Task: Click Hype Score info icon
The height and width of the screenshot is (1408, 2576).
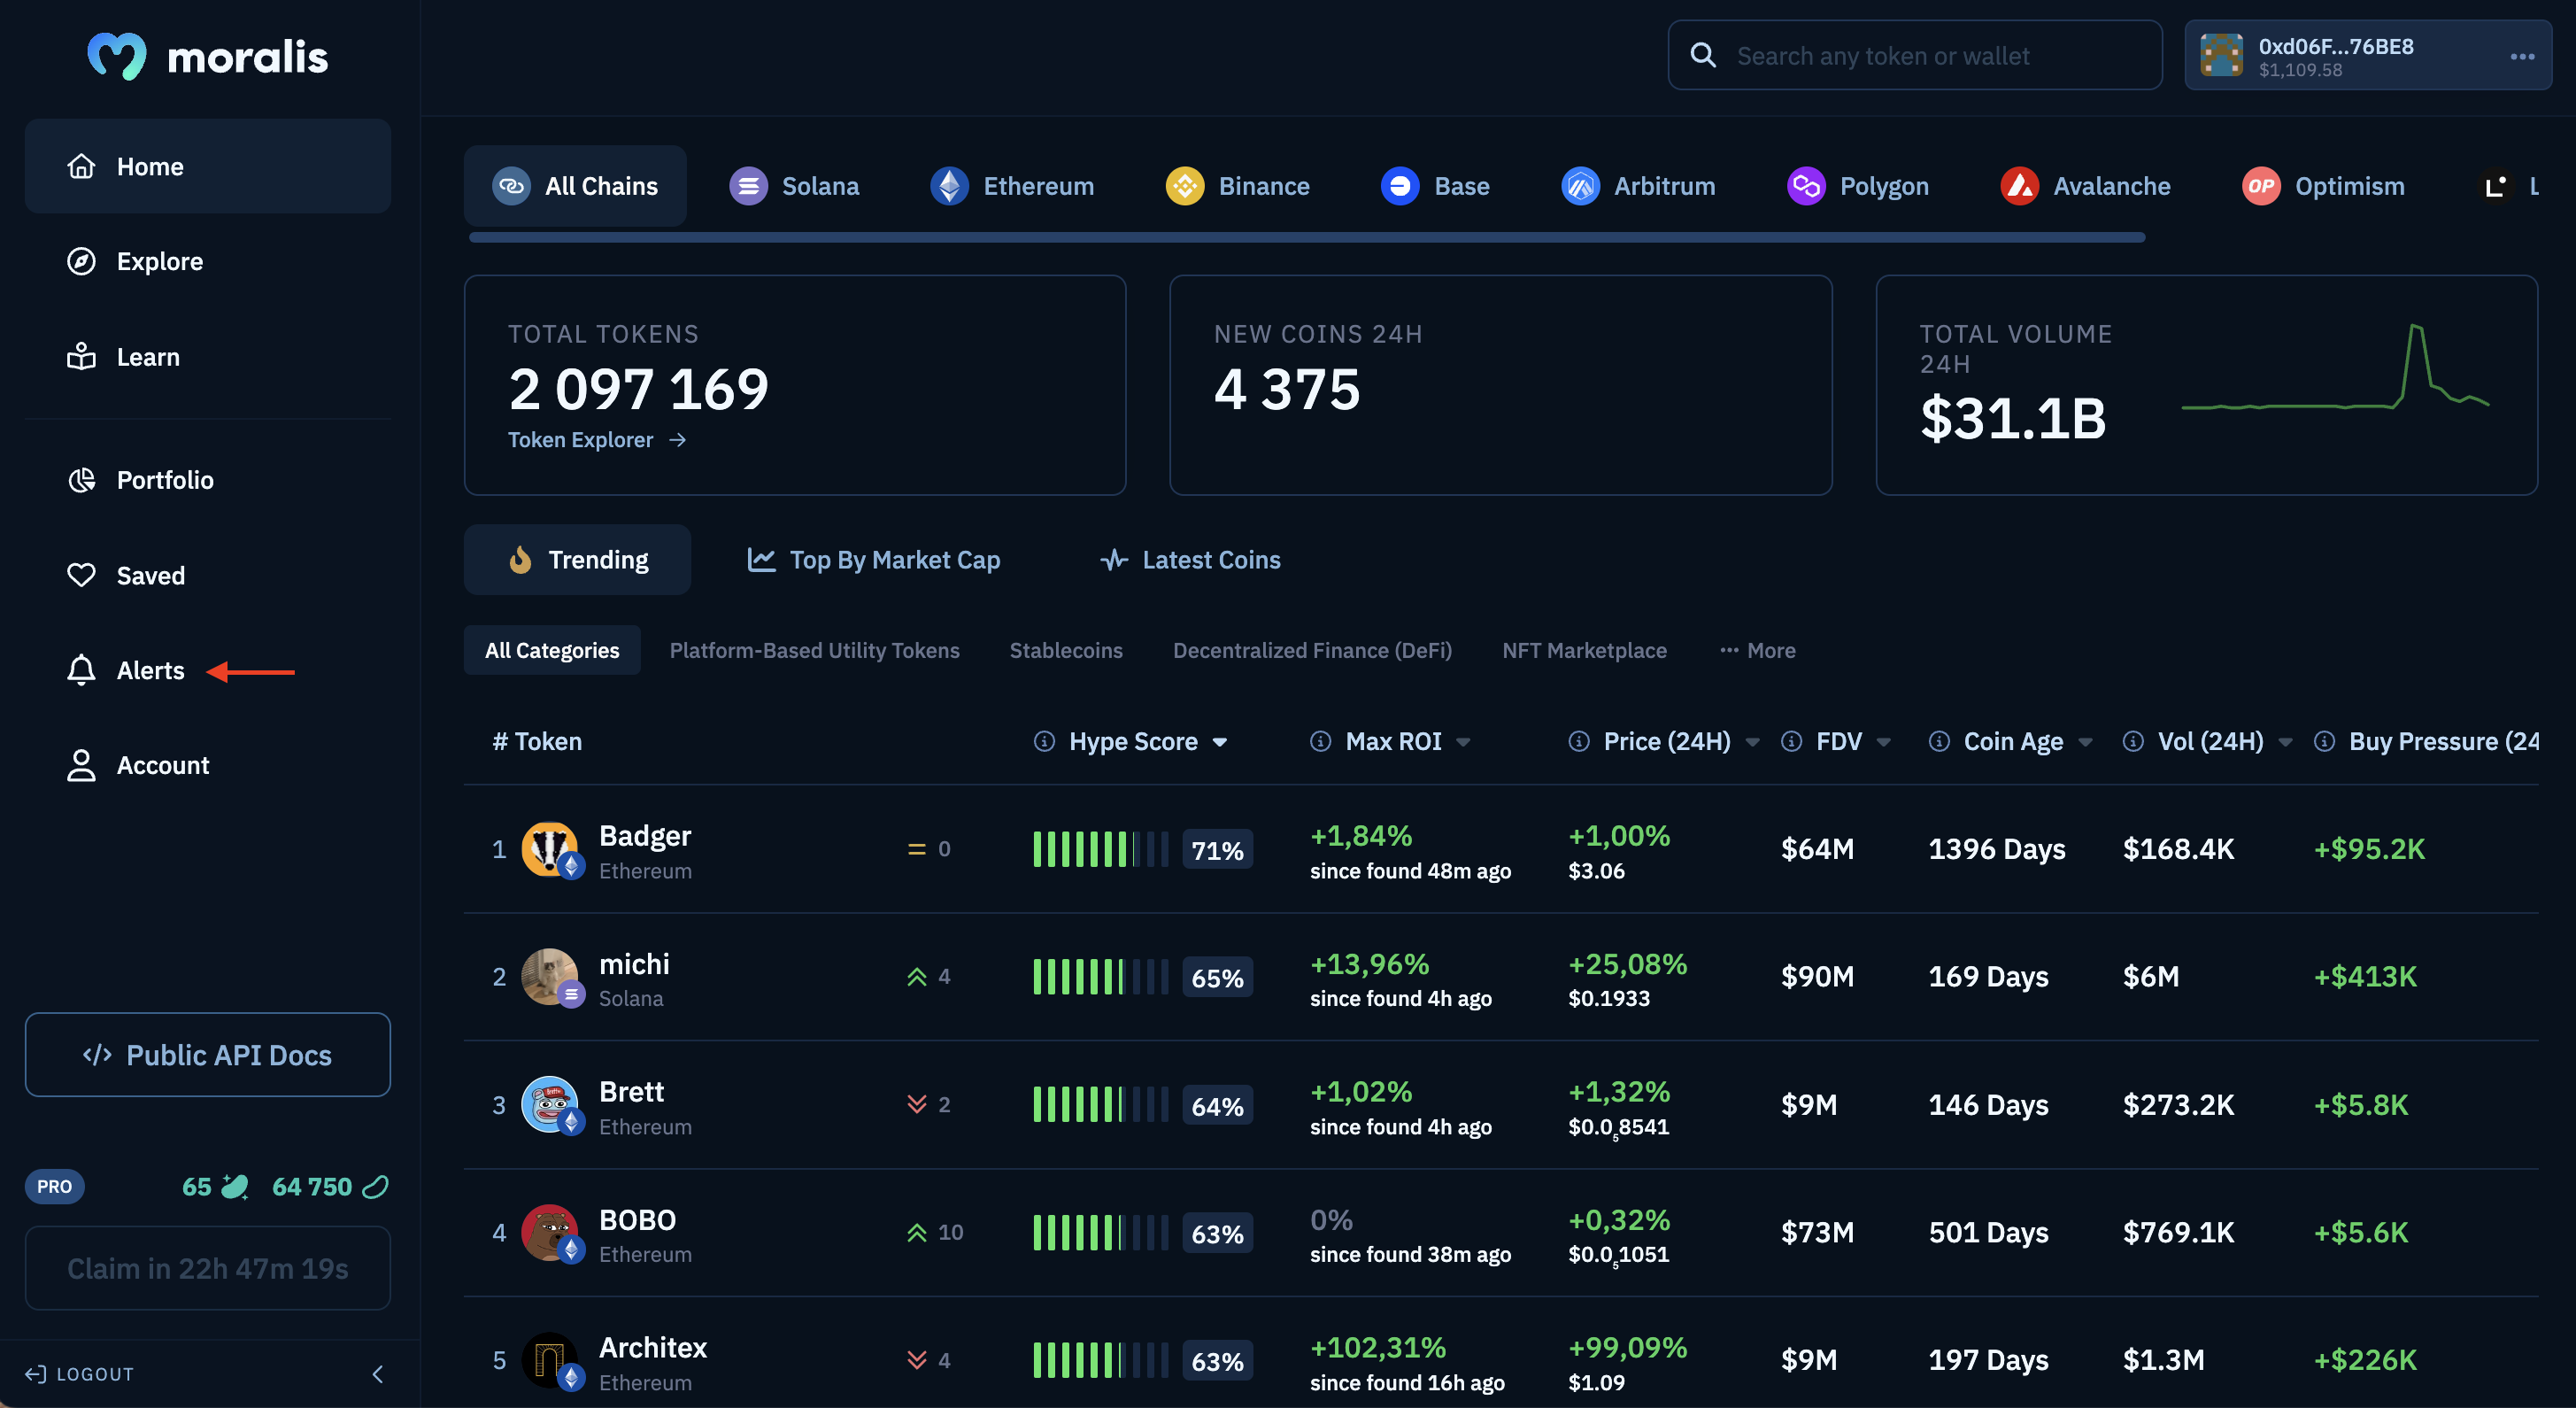Action: [x=1044, y=741]
